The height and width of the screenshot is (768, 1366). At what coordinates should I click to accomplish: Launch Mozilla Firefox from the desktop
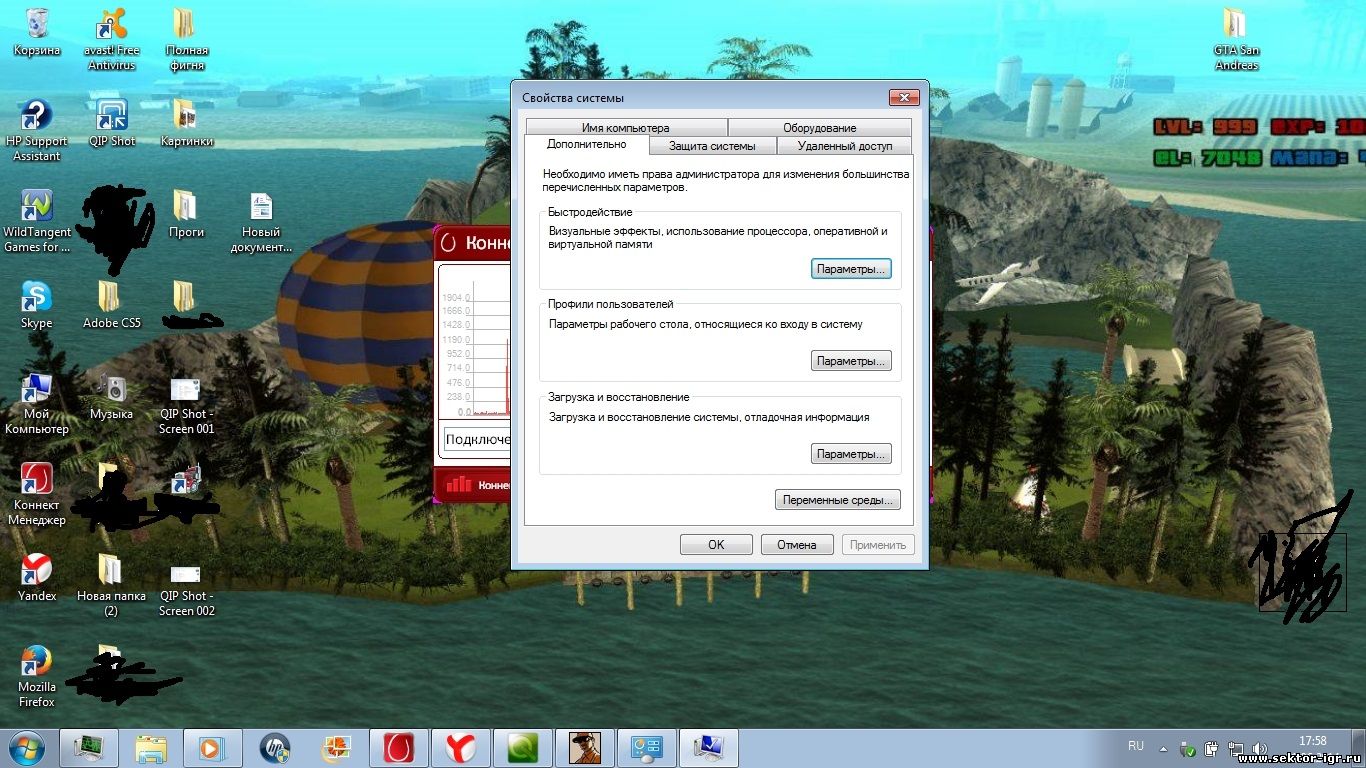[37, 676]
